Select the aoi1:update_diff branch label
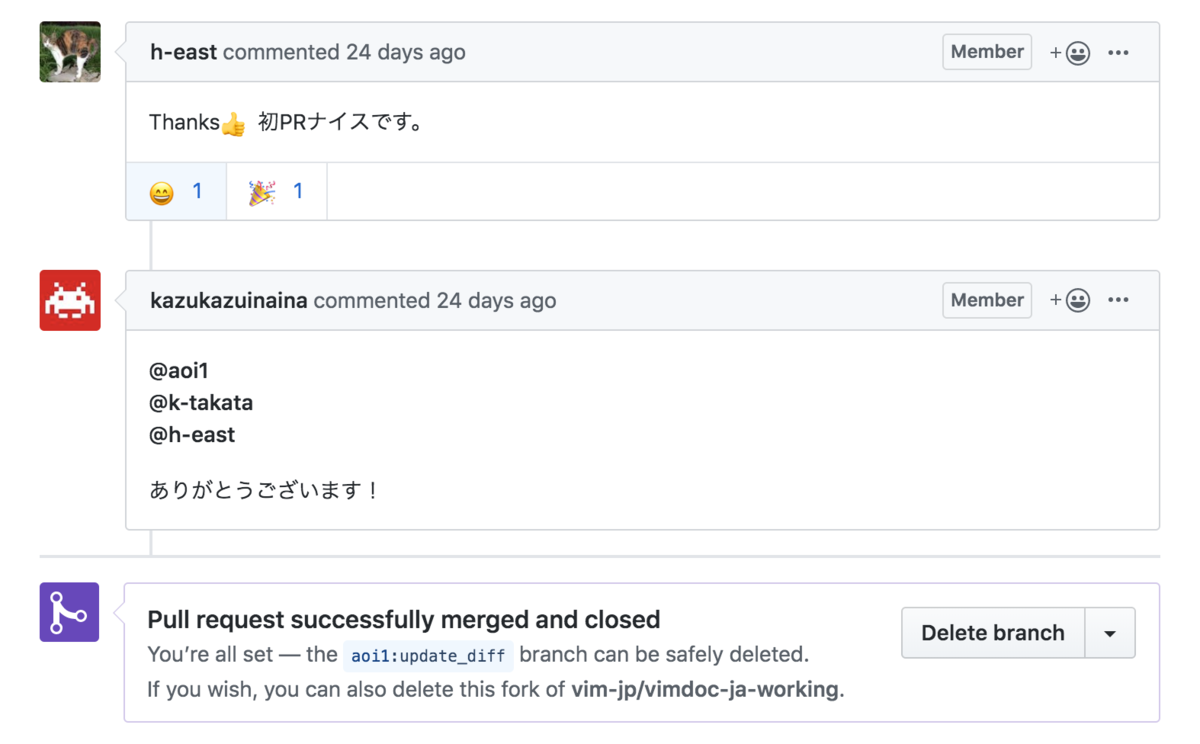The width and height of the screenshot is (1200, 744). point(428,656)
